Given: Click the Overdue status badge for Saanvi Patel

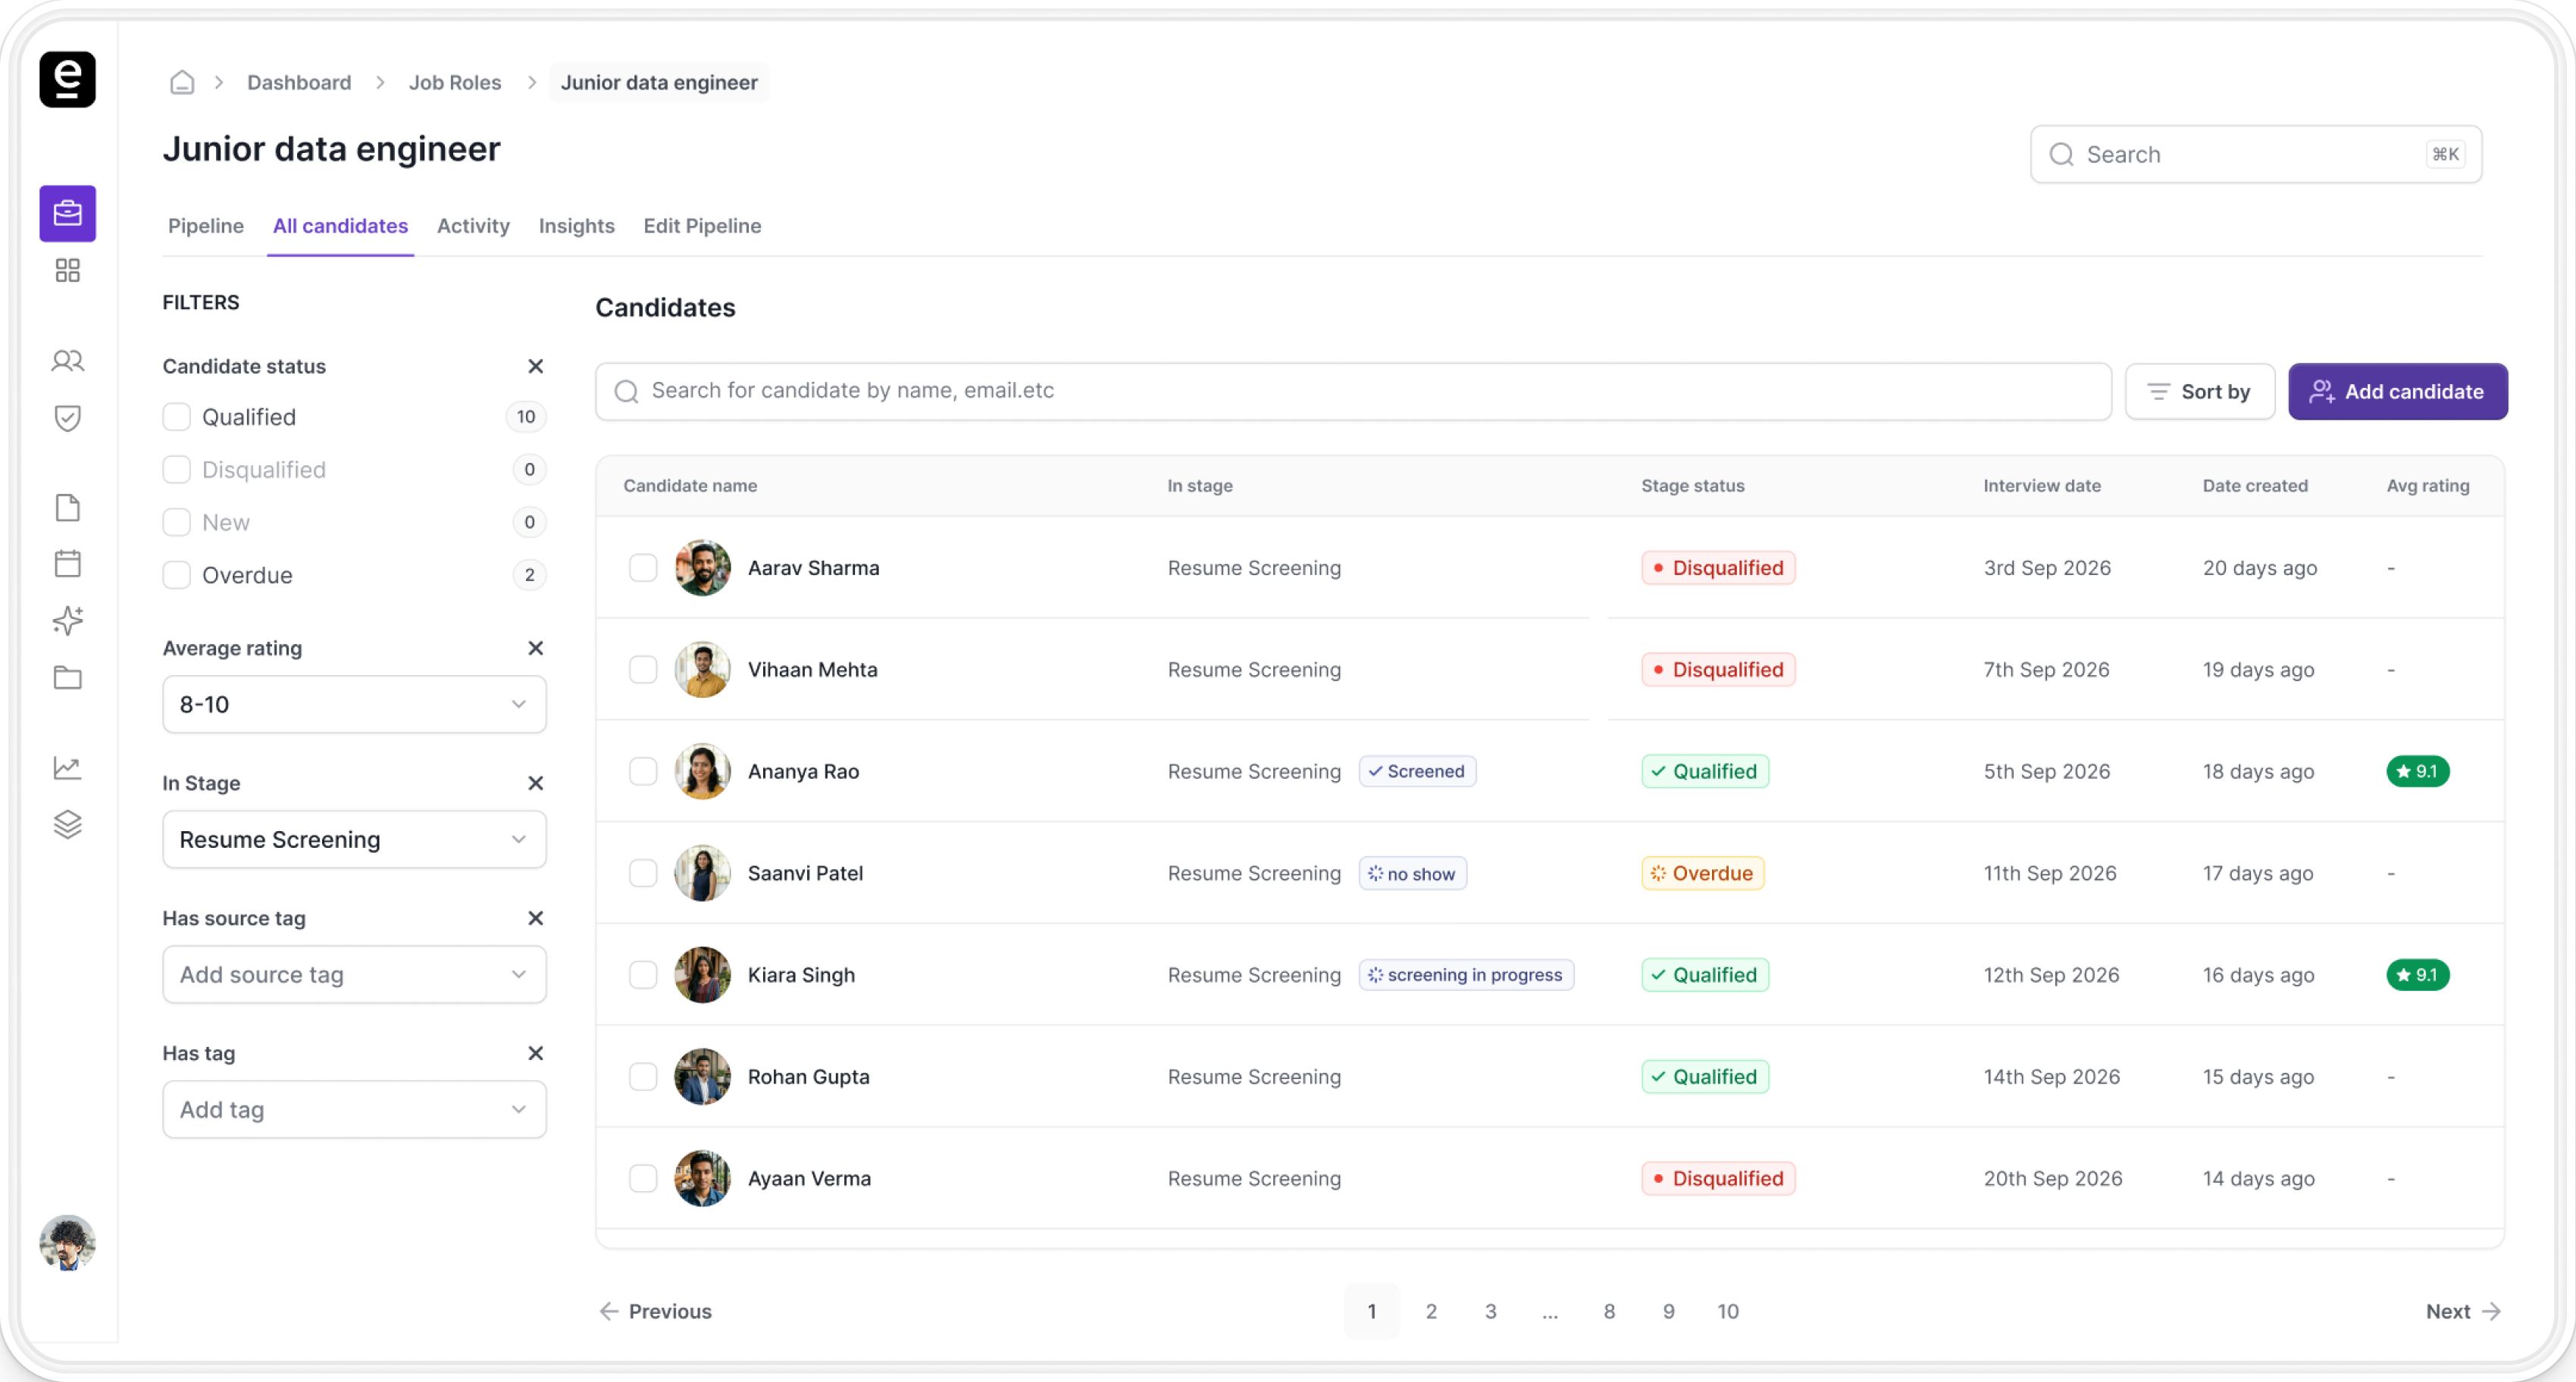Looking at the screenshot, I should 1702,873.
